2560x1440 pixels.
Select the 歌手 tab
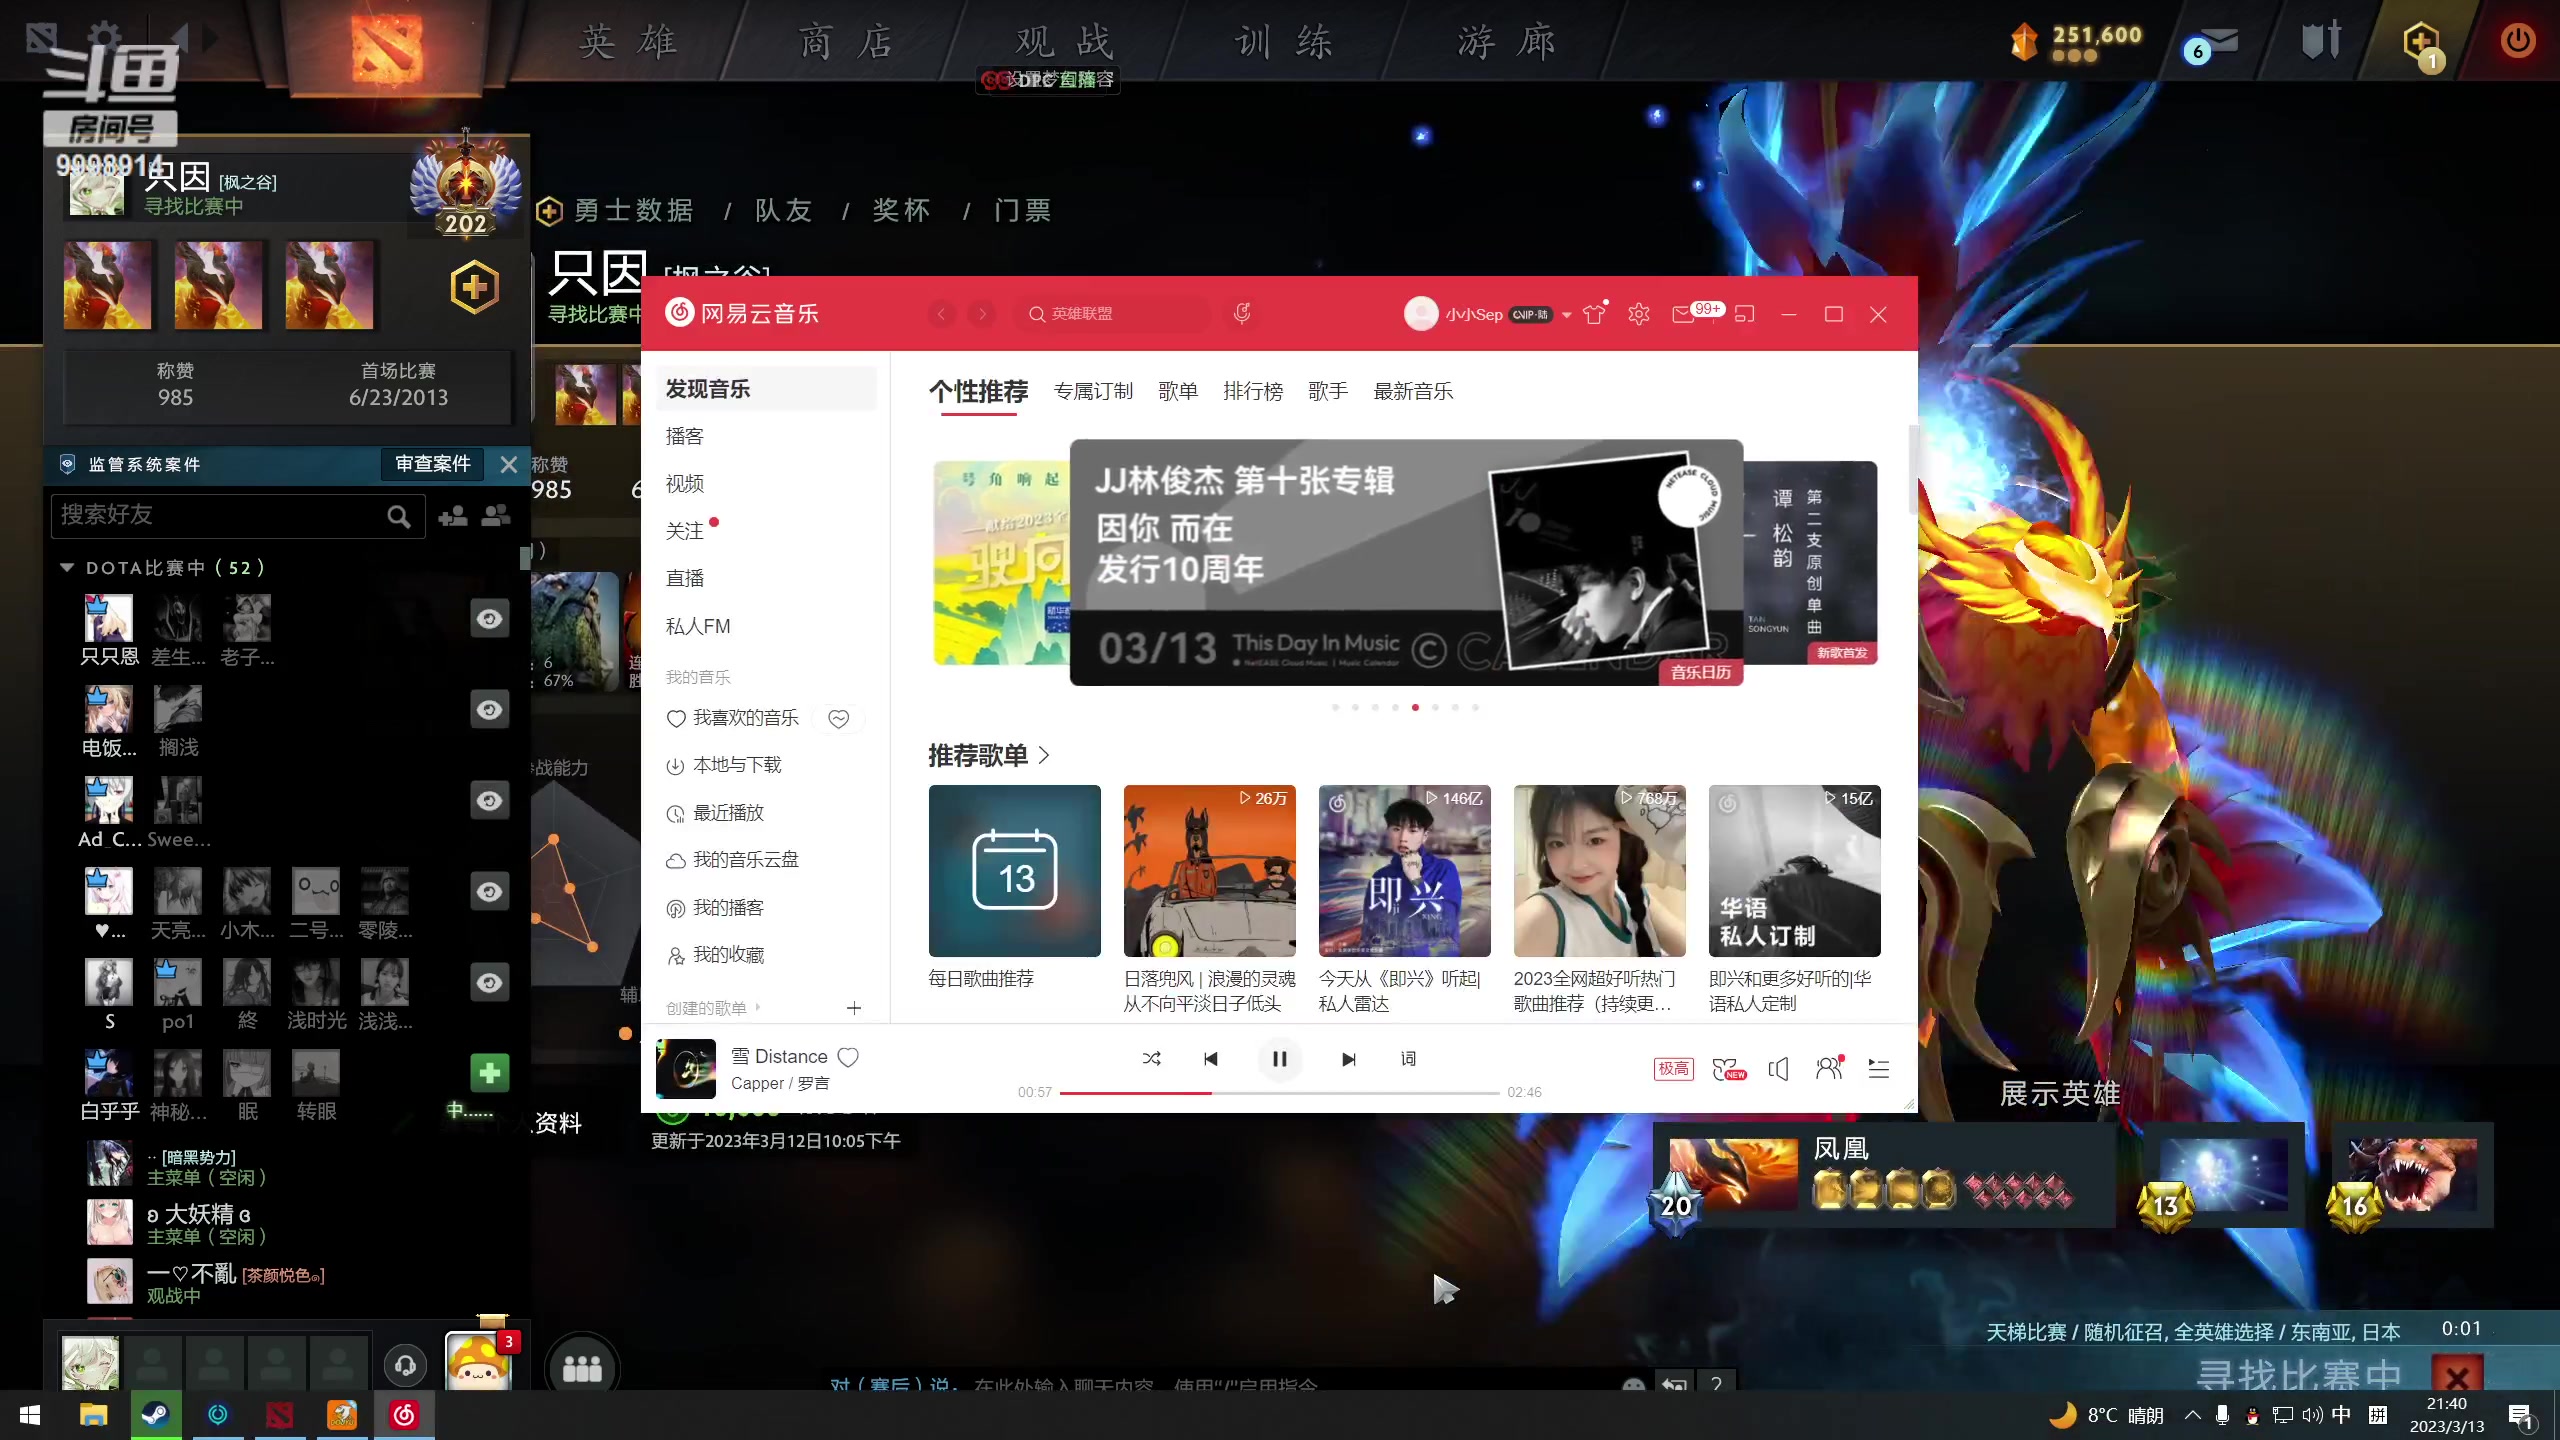click(x=1328, y=391)
